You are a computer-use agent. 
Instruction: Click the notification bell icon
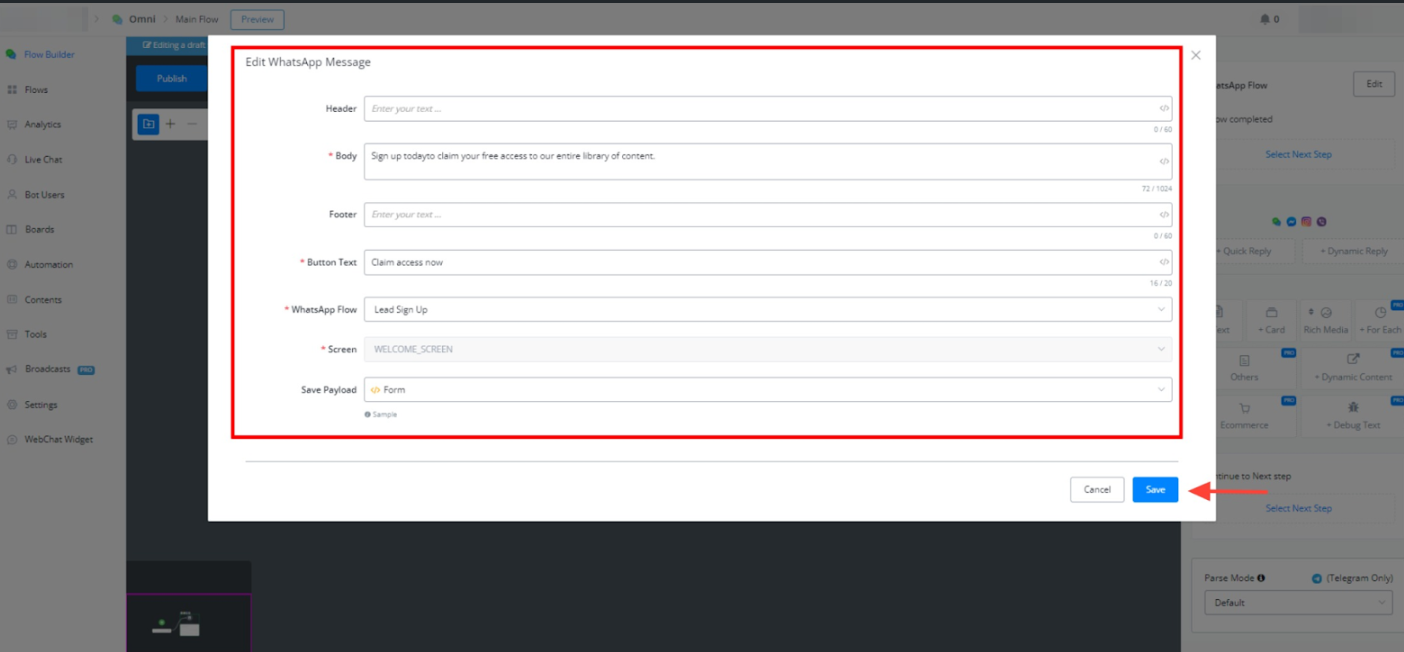tap(1265, 19)
